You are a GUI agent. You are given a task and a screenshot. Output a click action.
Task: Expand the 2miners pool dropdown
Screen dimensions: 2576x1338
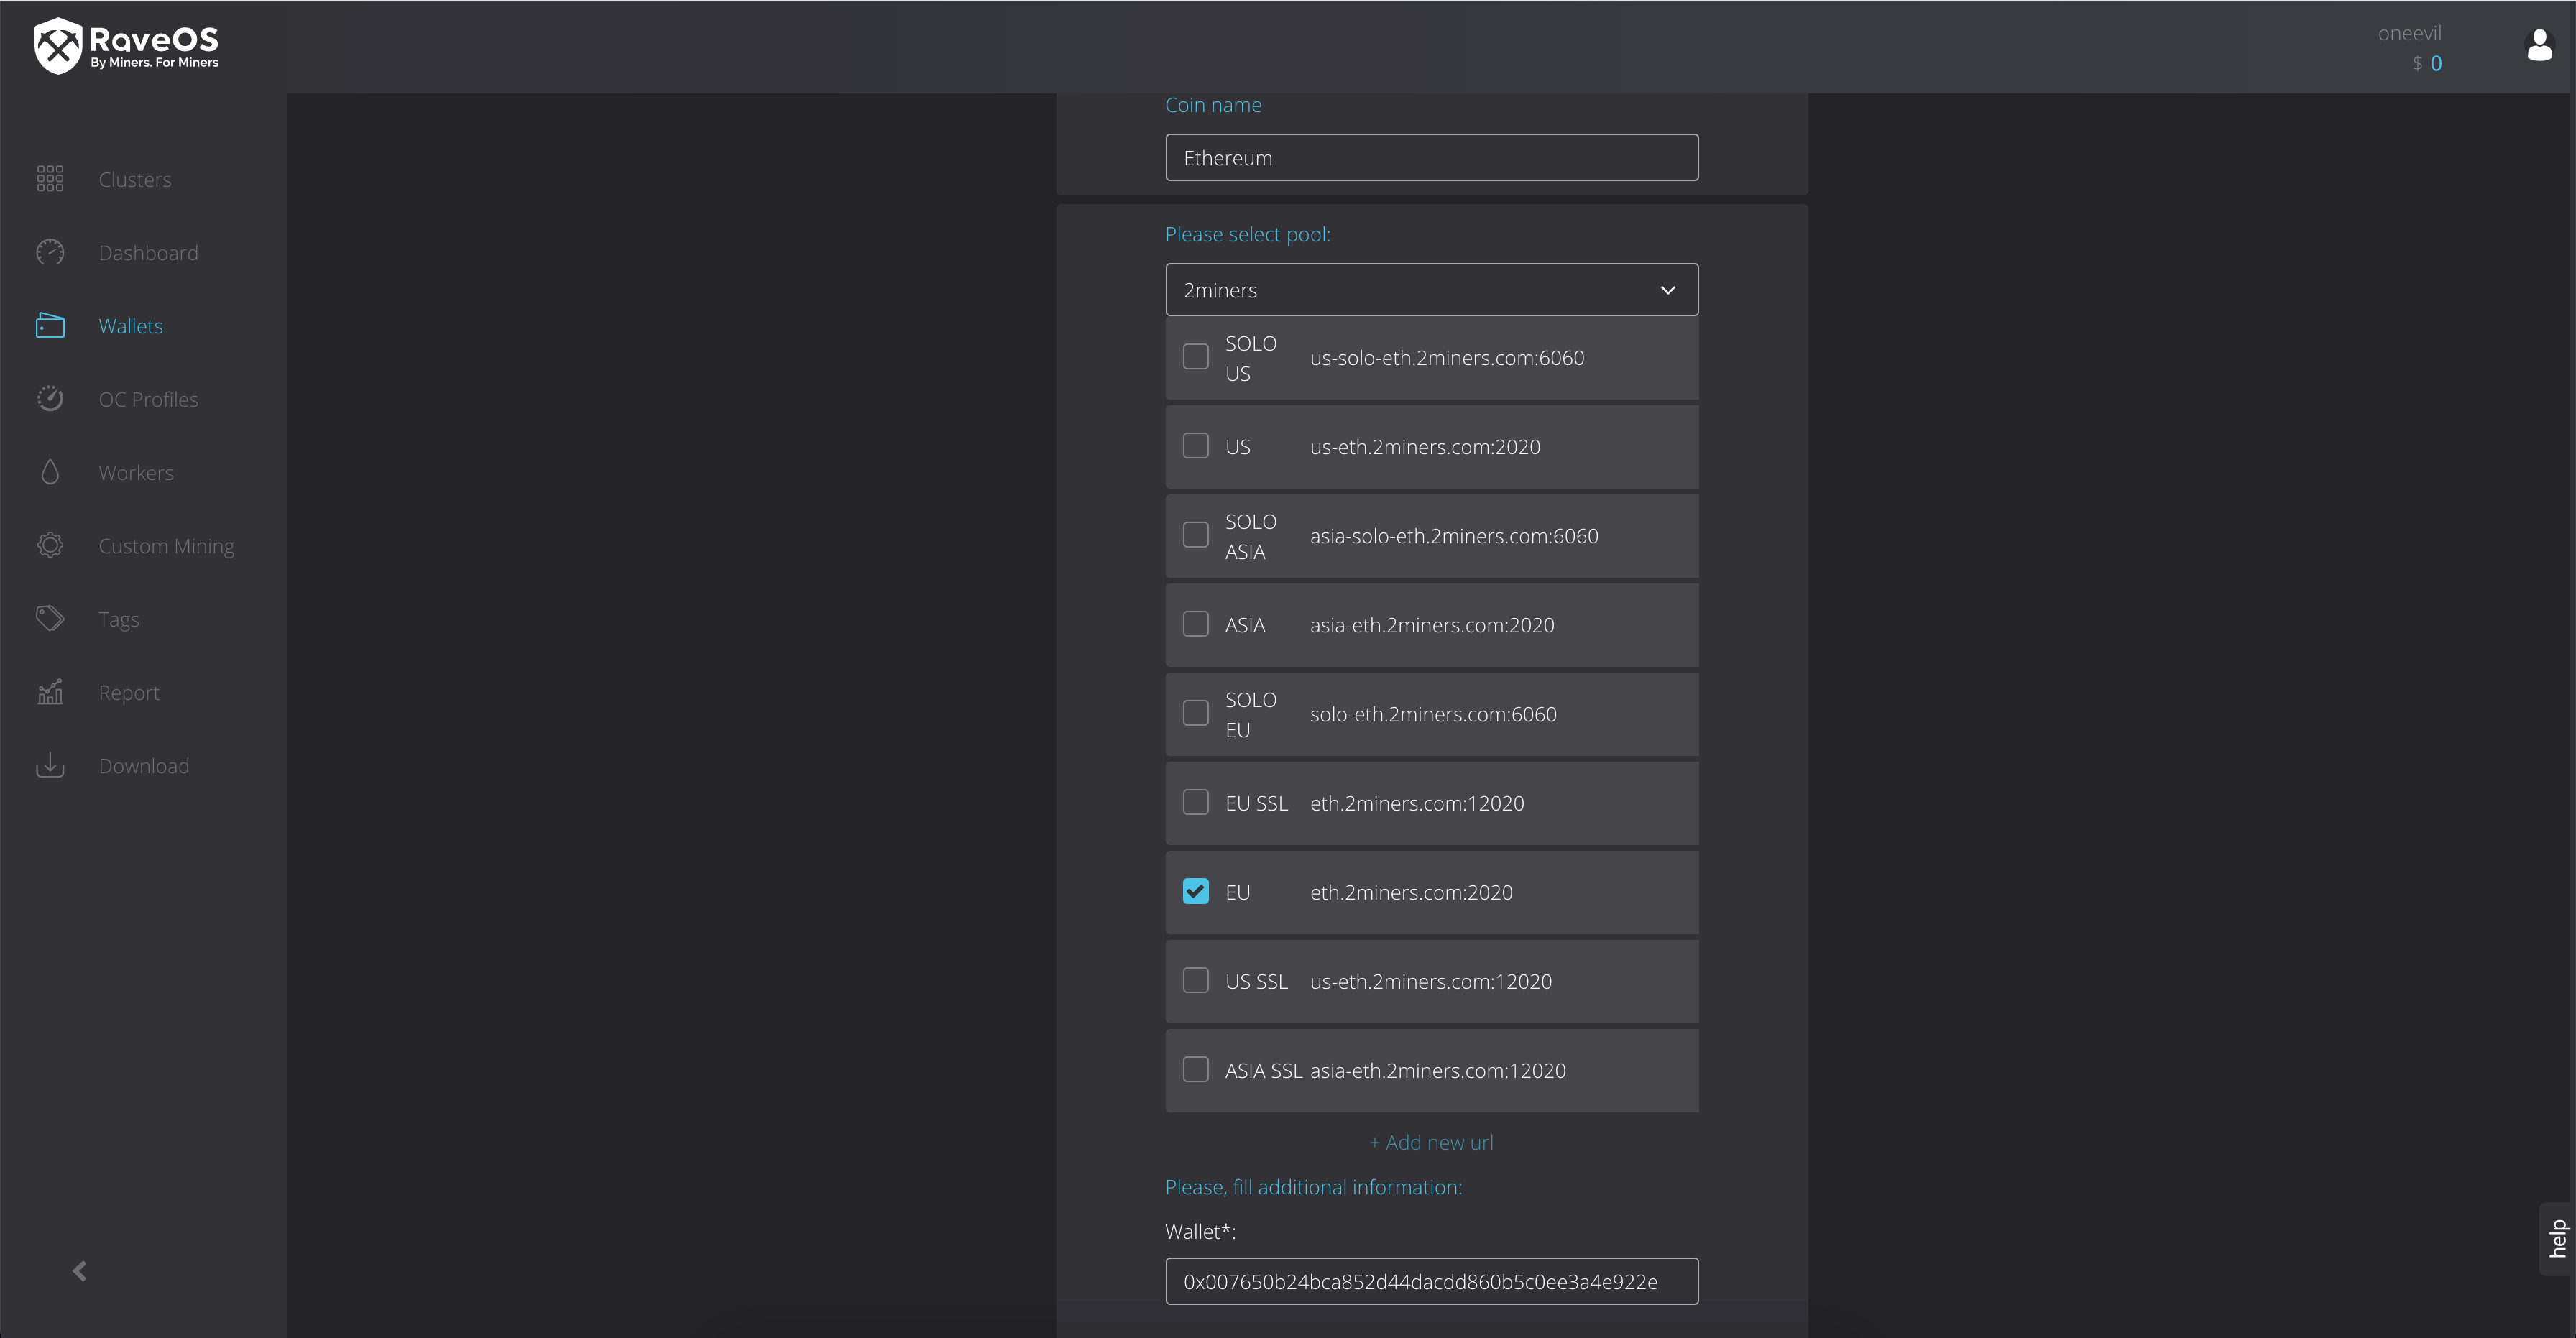pyautogui.click(x=1431, y=290)
